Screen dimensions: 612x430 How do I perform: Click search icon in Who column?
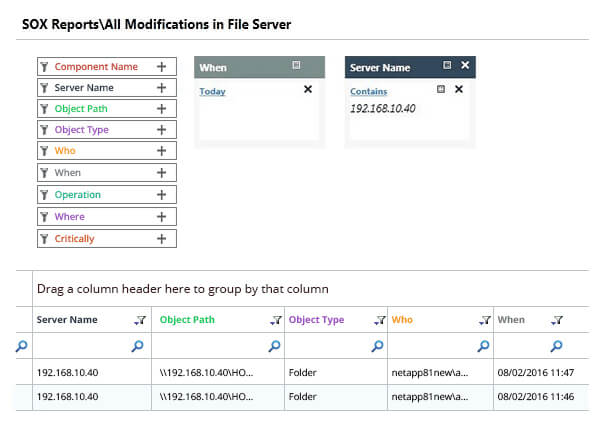tap(483, 346)
